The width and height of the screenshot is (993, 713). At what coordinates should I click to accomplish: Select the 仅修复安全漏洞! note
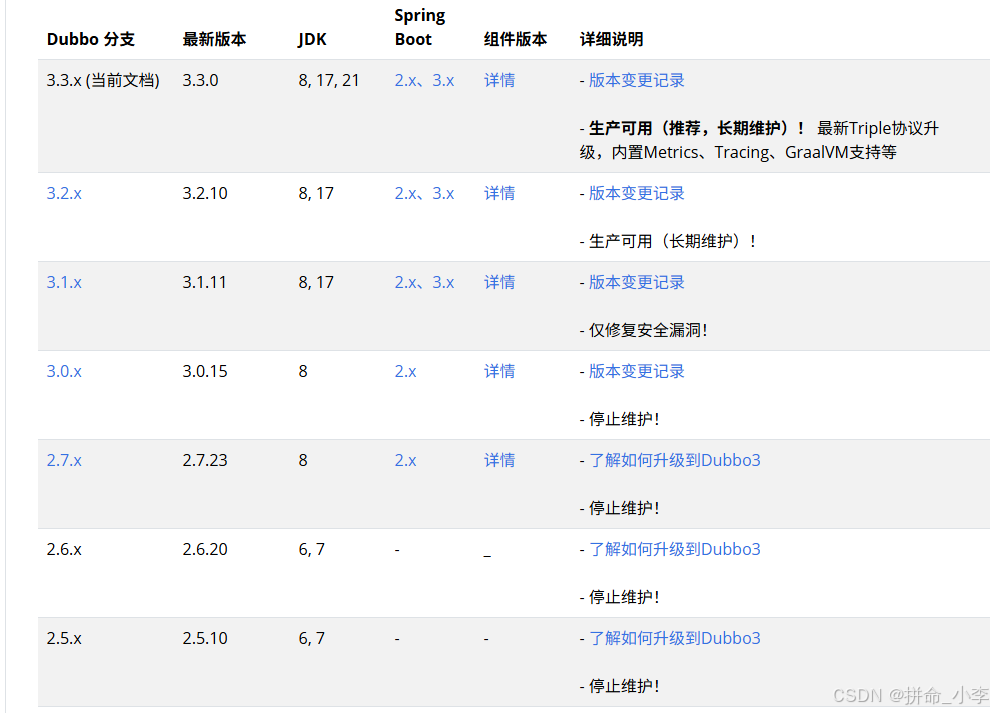pos(648,330)
